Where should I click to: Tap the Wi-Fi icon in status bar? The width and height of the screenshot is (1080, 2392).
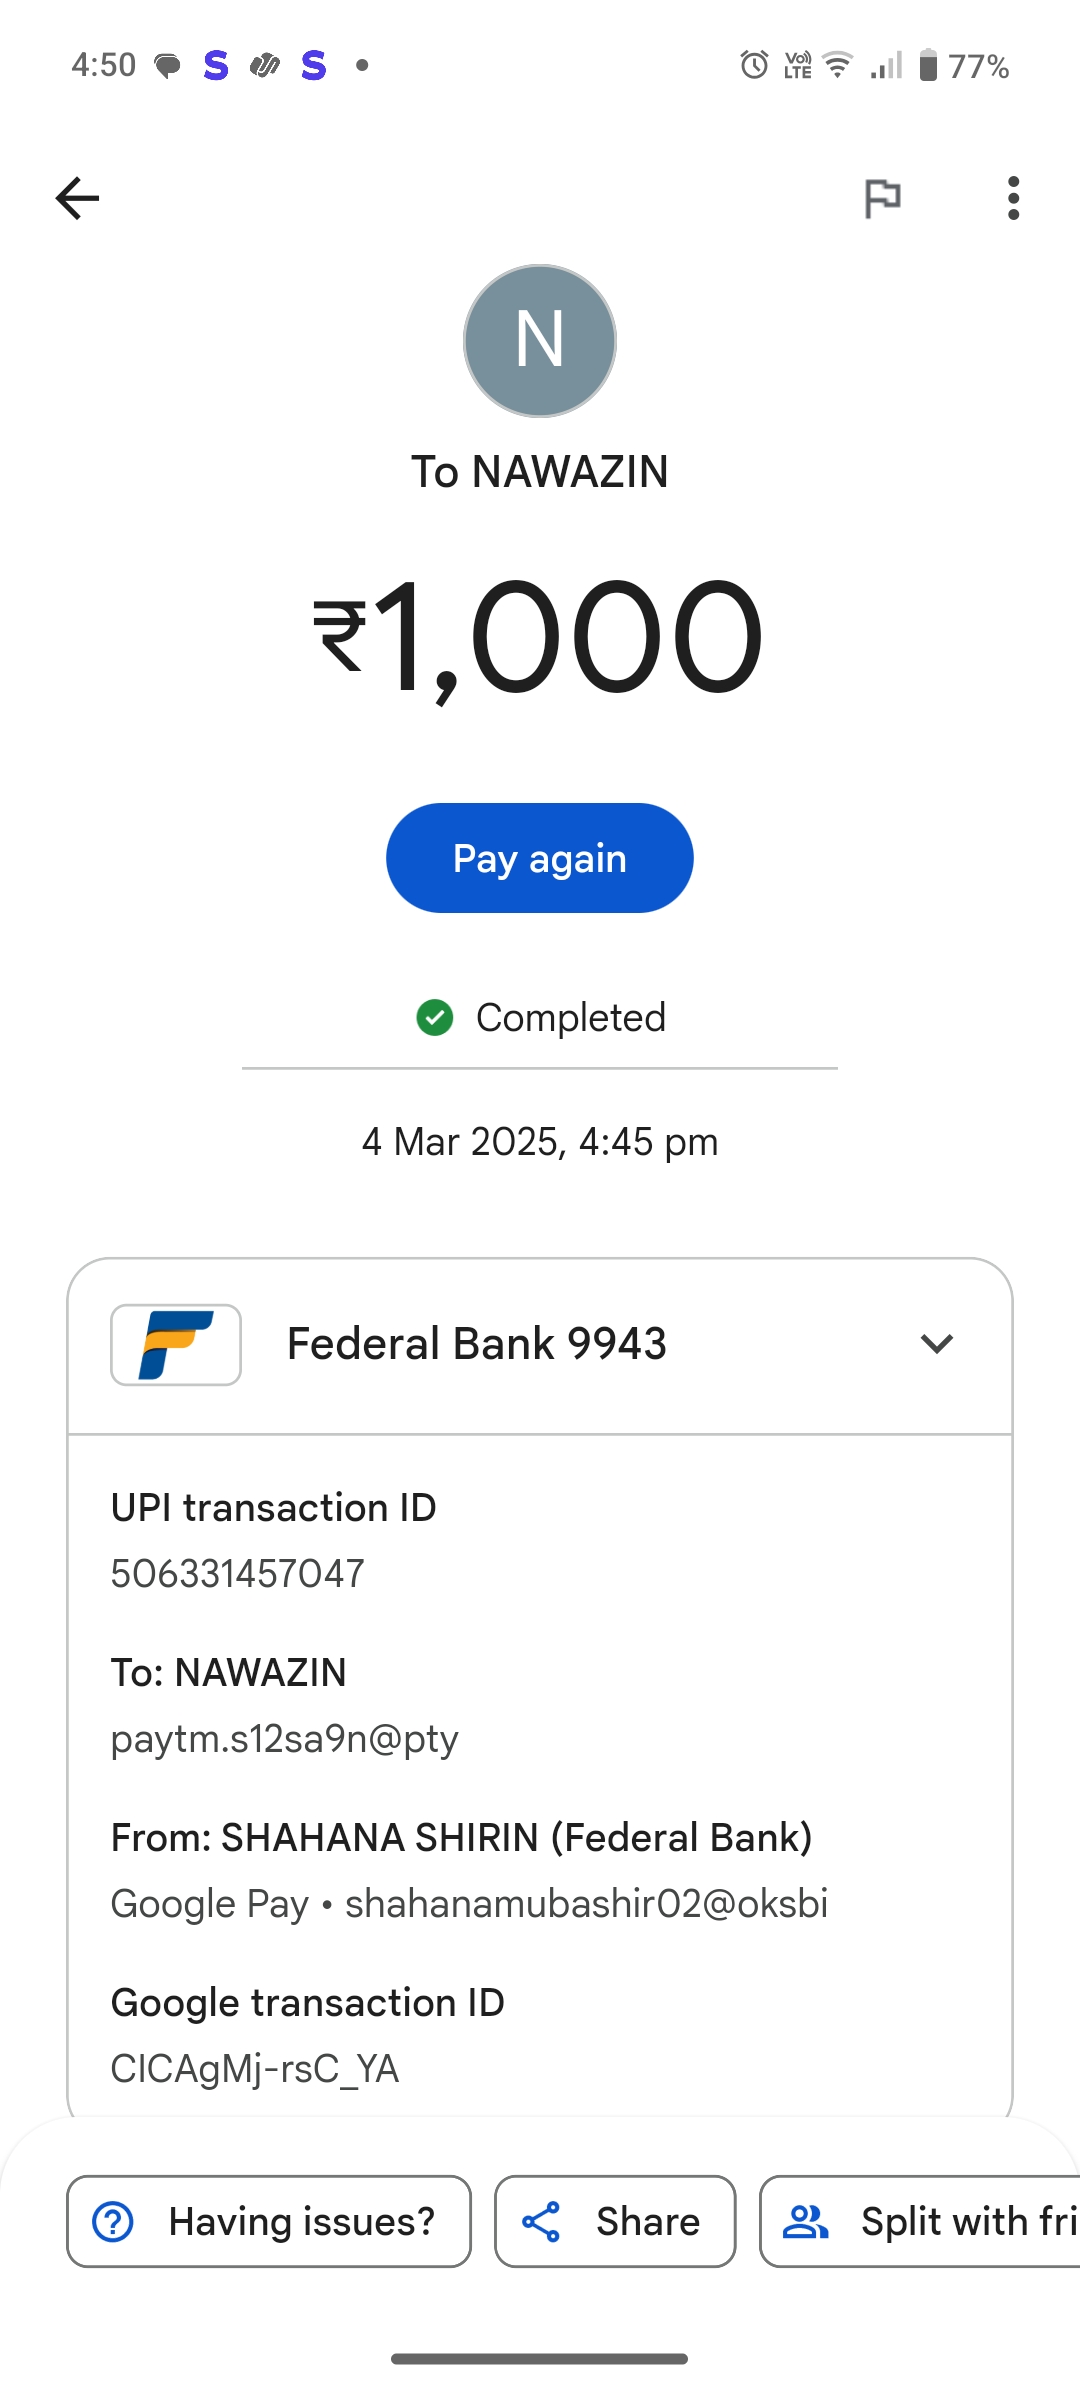click(x=837, y=66)
